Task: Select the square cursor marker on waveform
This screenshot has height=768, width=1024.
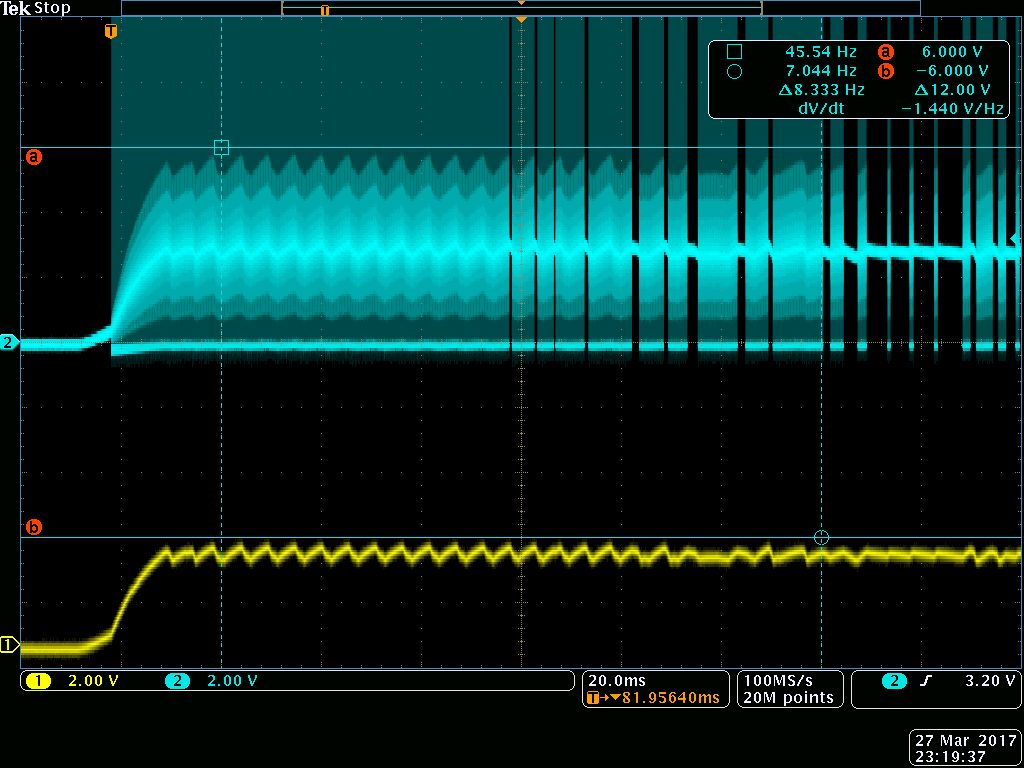Action: [221, 148]
